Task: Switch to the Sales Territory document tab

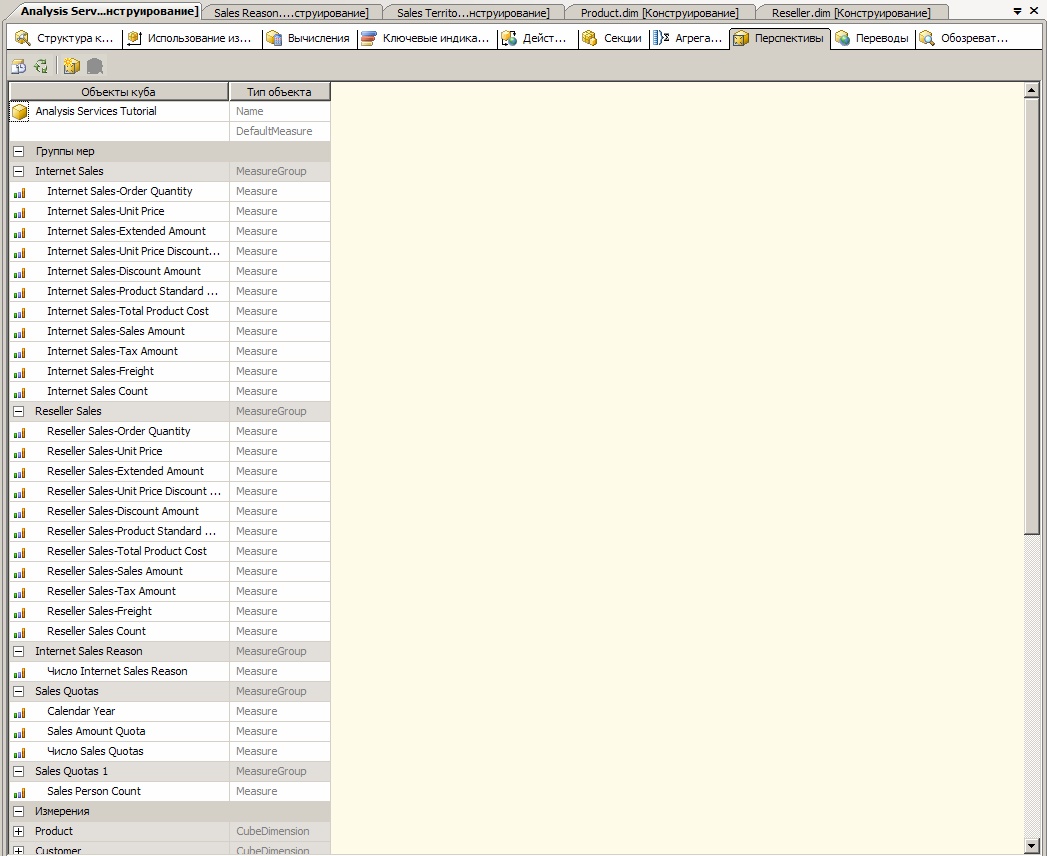Action: coord(473,13)
